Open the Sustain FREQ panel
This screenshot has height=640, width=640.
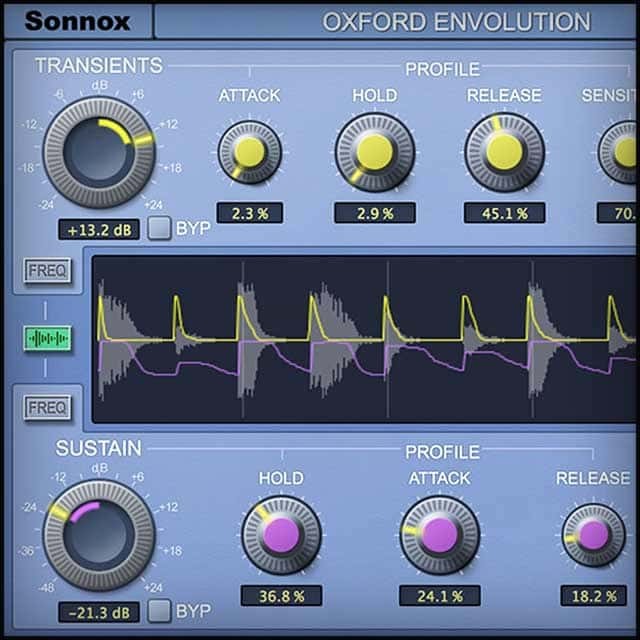click(46, 407)
